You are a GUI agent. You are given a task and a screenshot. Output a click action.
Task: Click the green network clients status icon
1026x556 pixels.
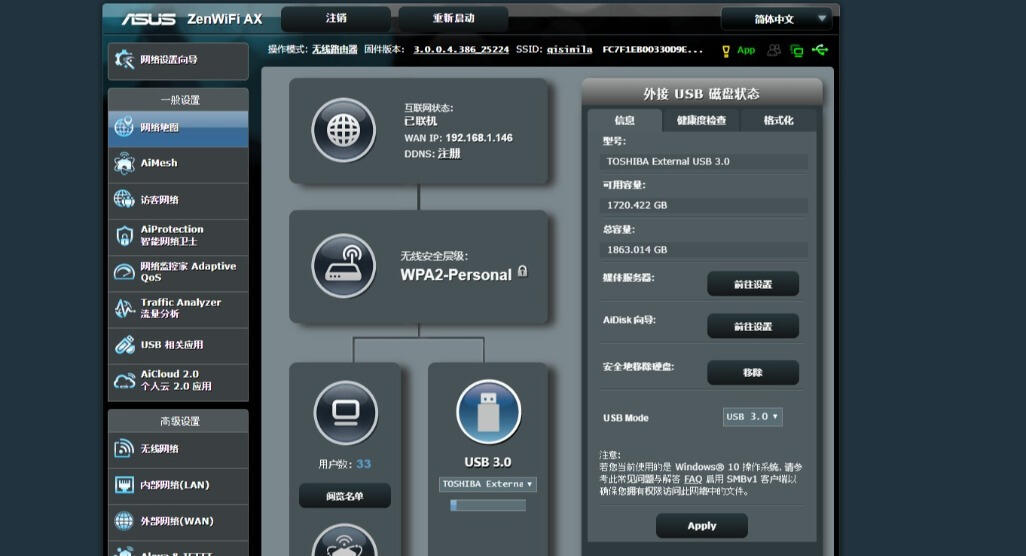click(796, 50)
